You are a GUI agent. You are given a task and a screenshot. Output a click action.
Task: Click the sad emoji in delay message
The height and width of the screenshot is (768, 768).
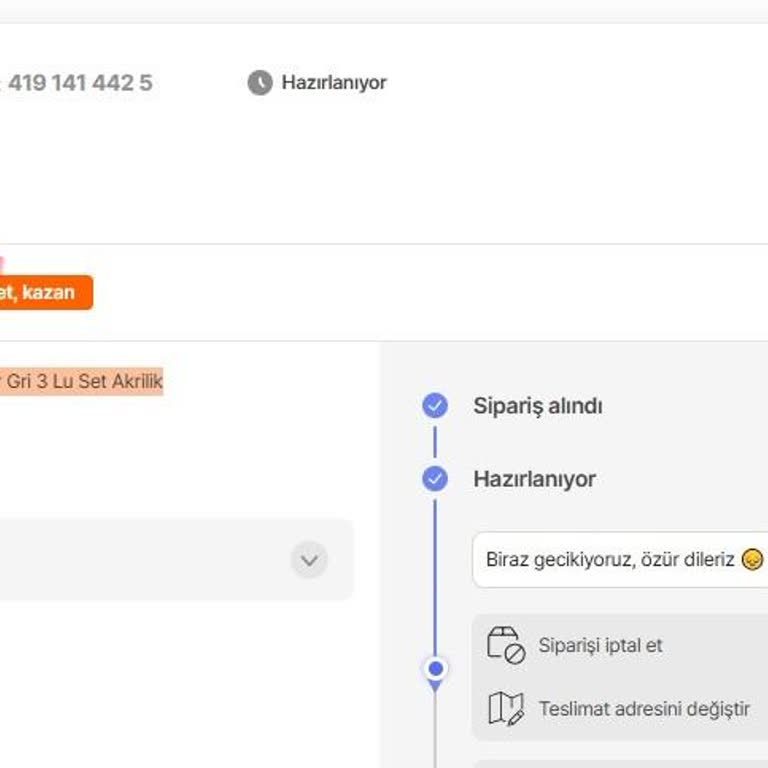pos(752,559)
